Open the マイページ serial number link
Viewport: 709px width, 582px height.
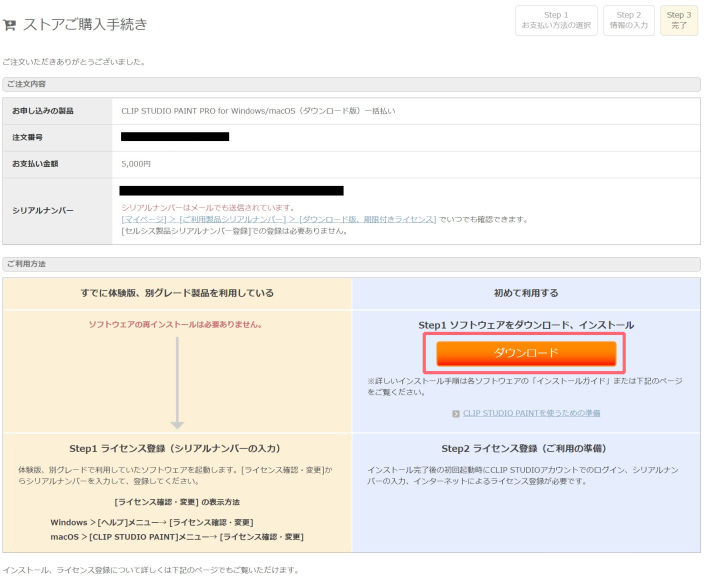tap(279, 219)
